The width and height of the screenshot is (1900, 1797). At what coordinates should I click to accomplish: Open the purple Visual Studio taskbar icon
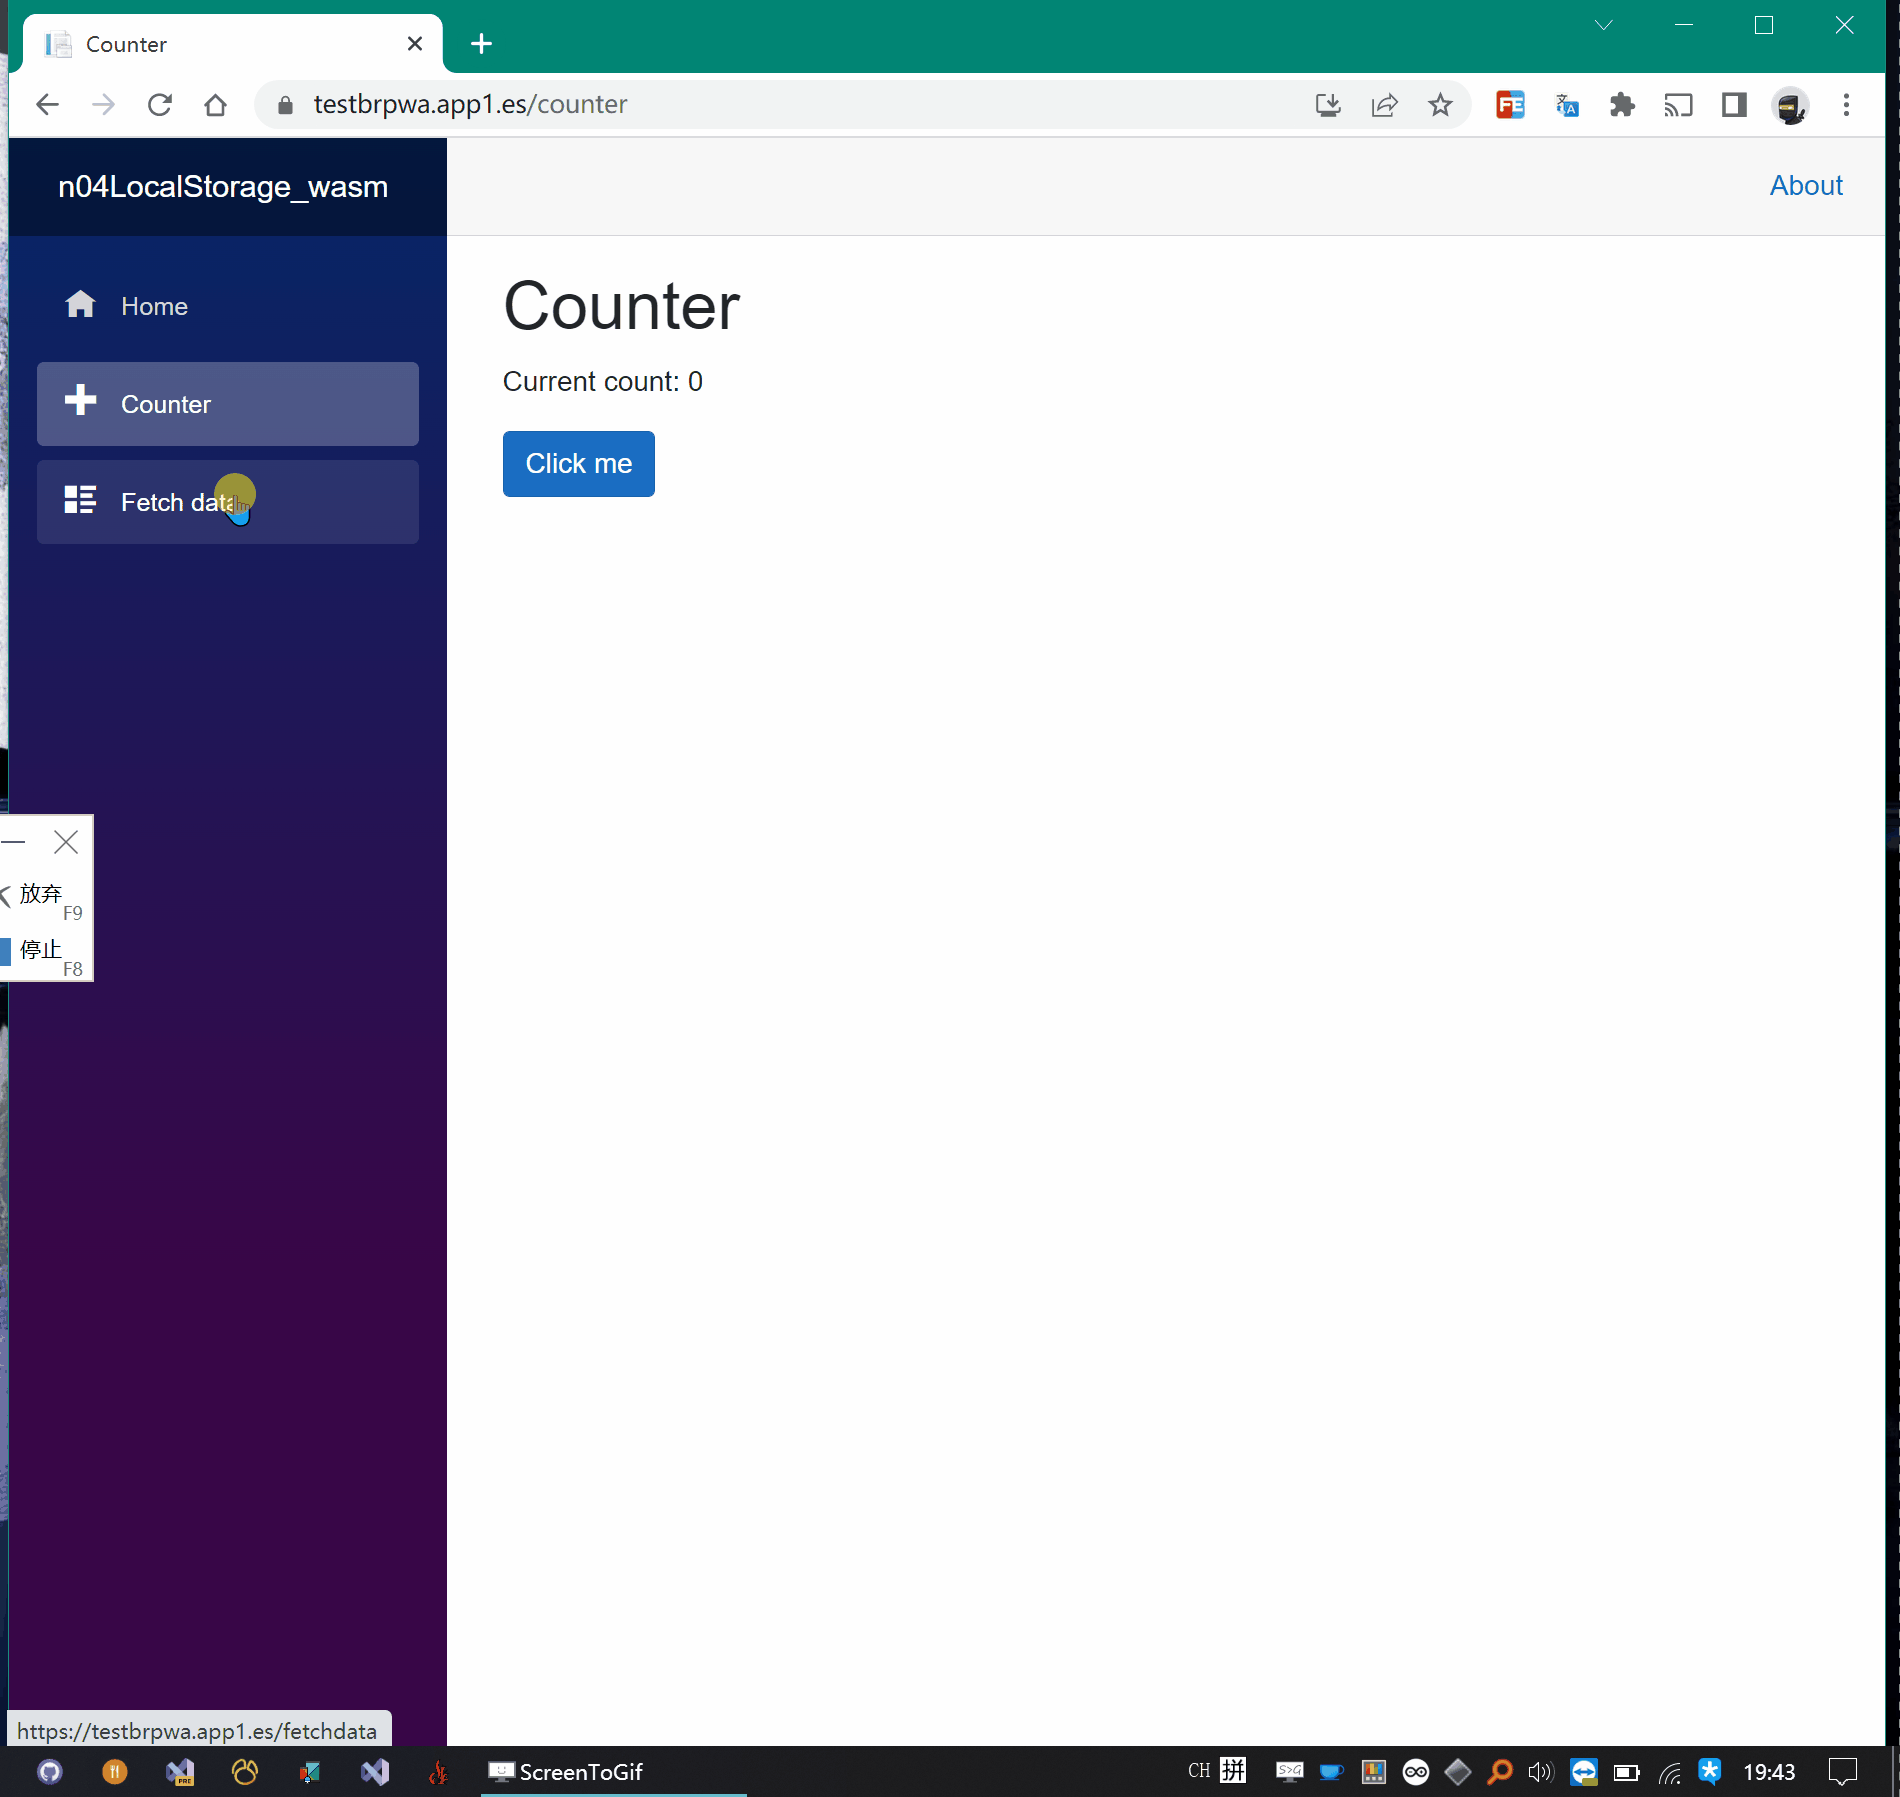(x=375, y=1772)
